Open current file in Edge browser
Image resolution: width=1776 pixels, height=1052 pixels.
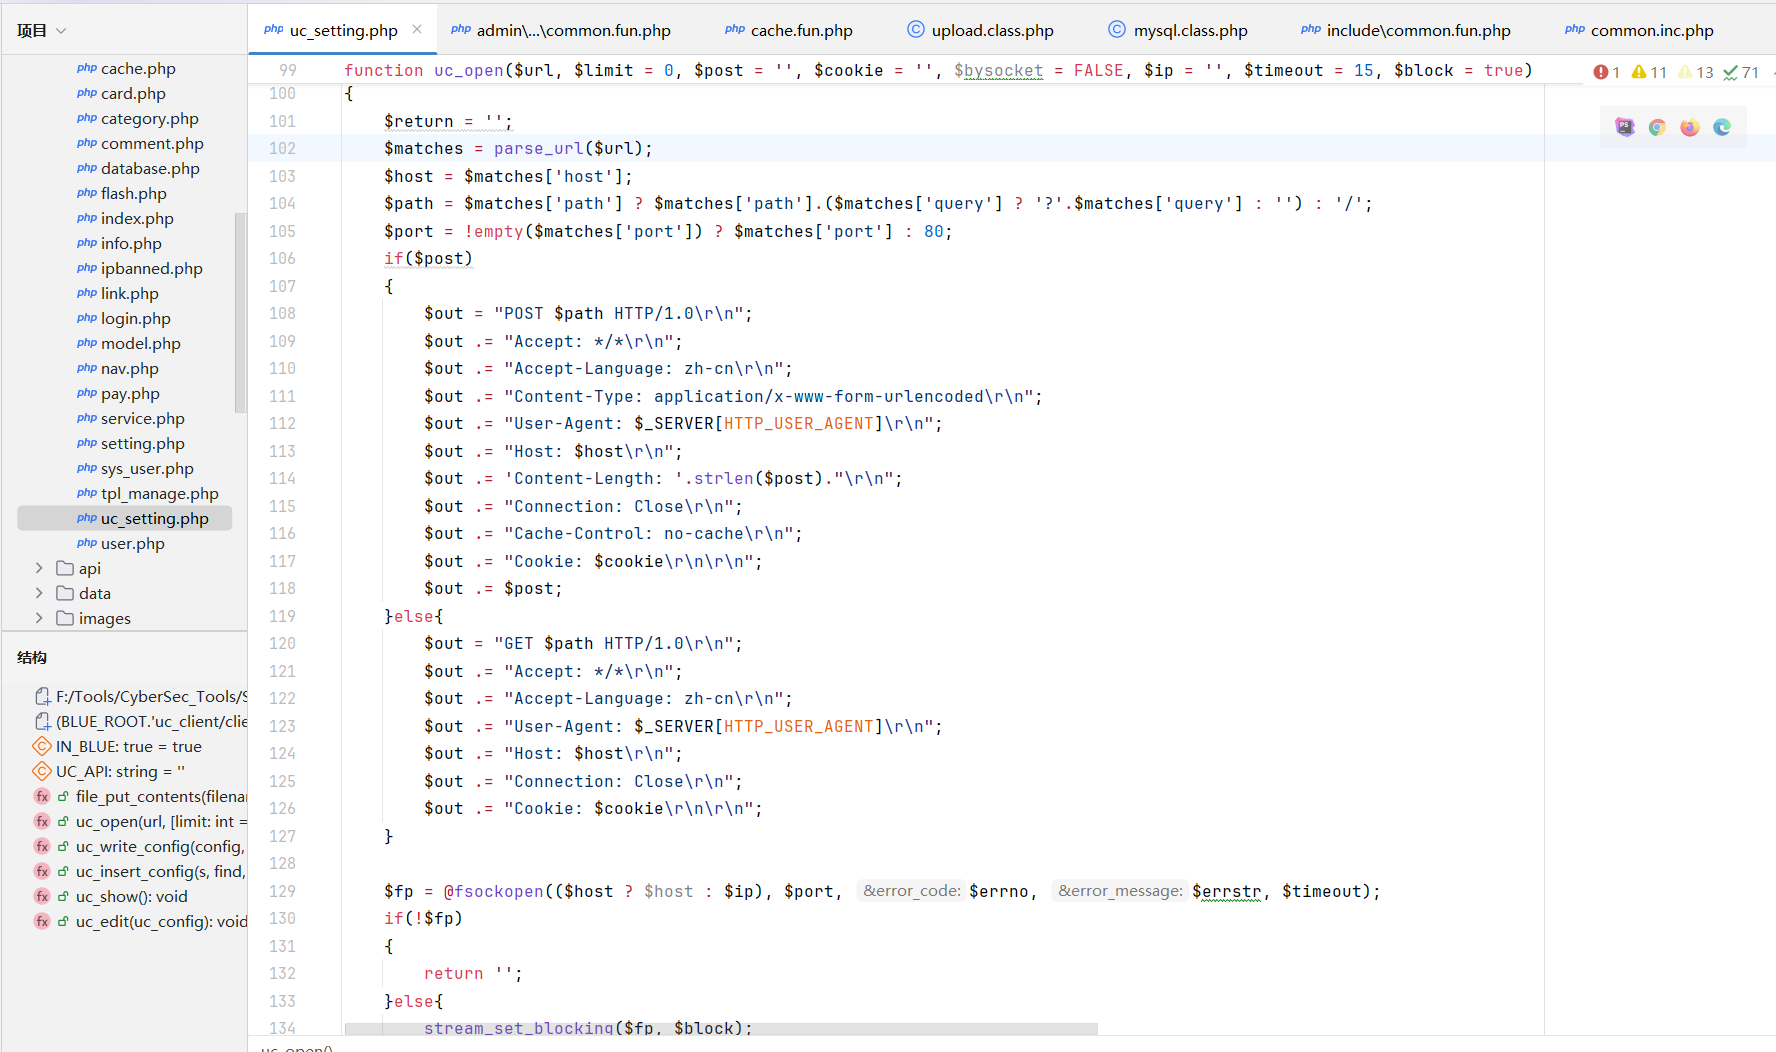coord(1722,127)
